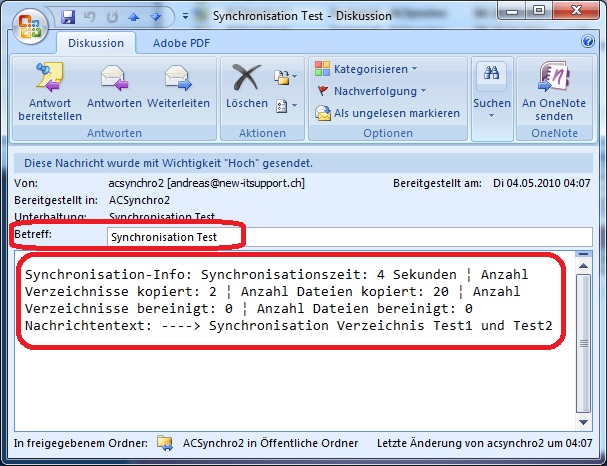Click An OneNote senden
This screenshot has width=607, height=466.
554,91
